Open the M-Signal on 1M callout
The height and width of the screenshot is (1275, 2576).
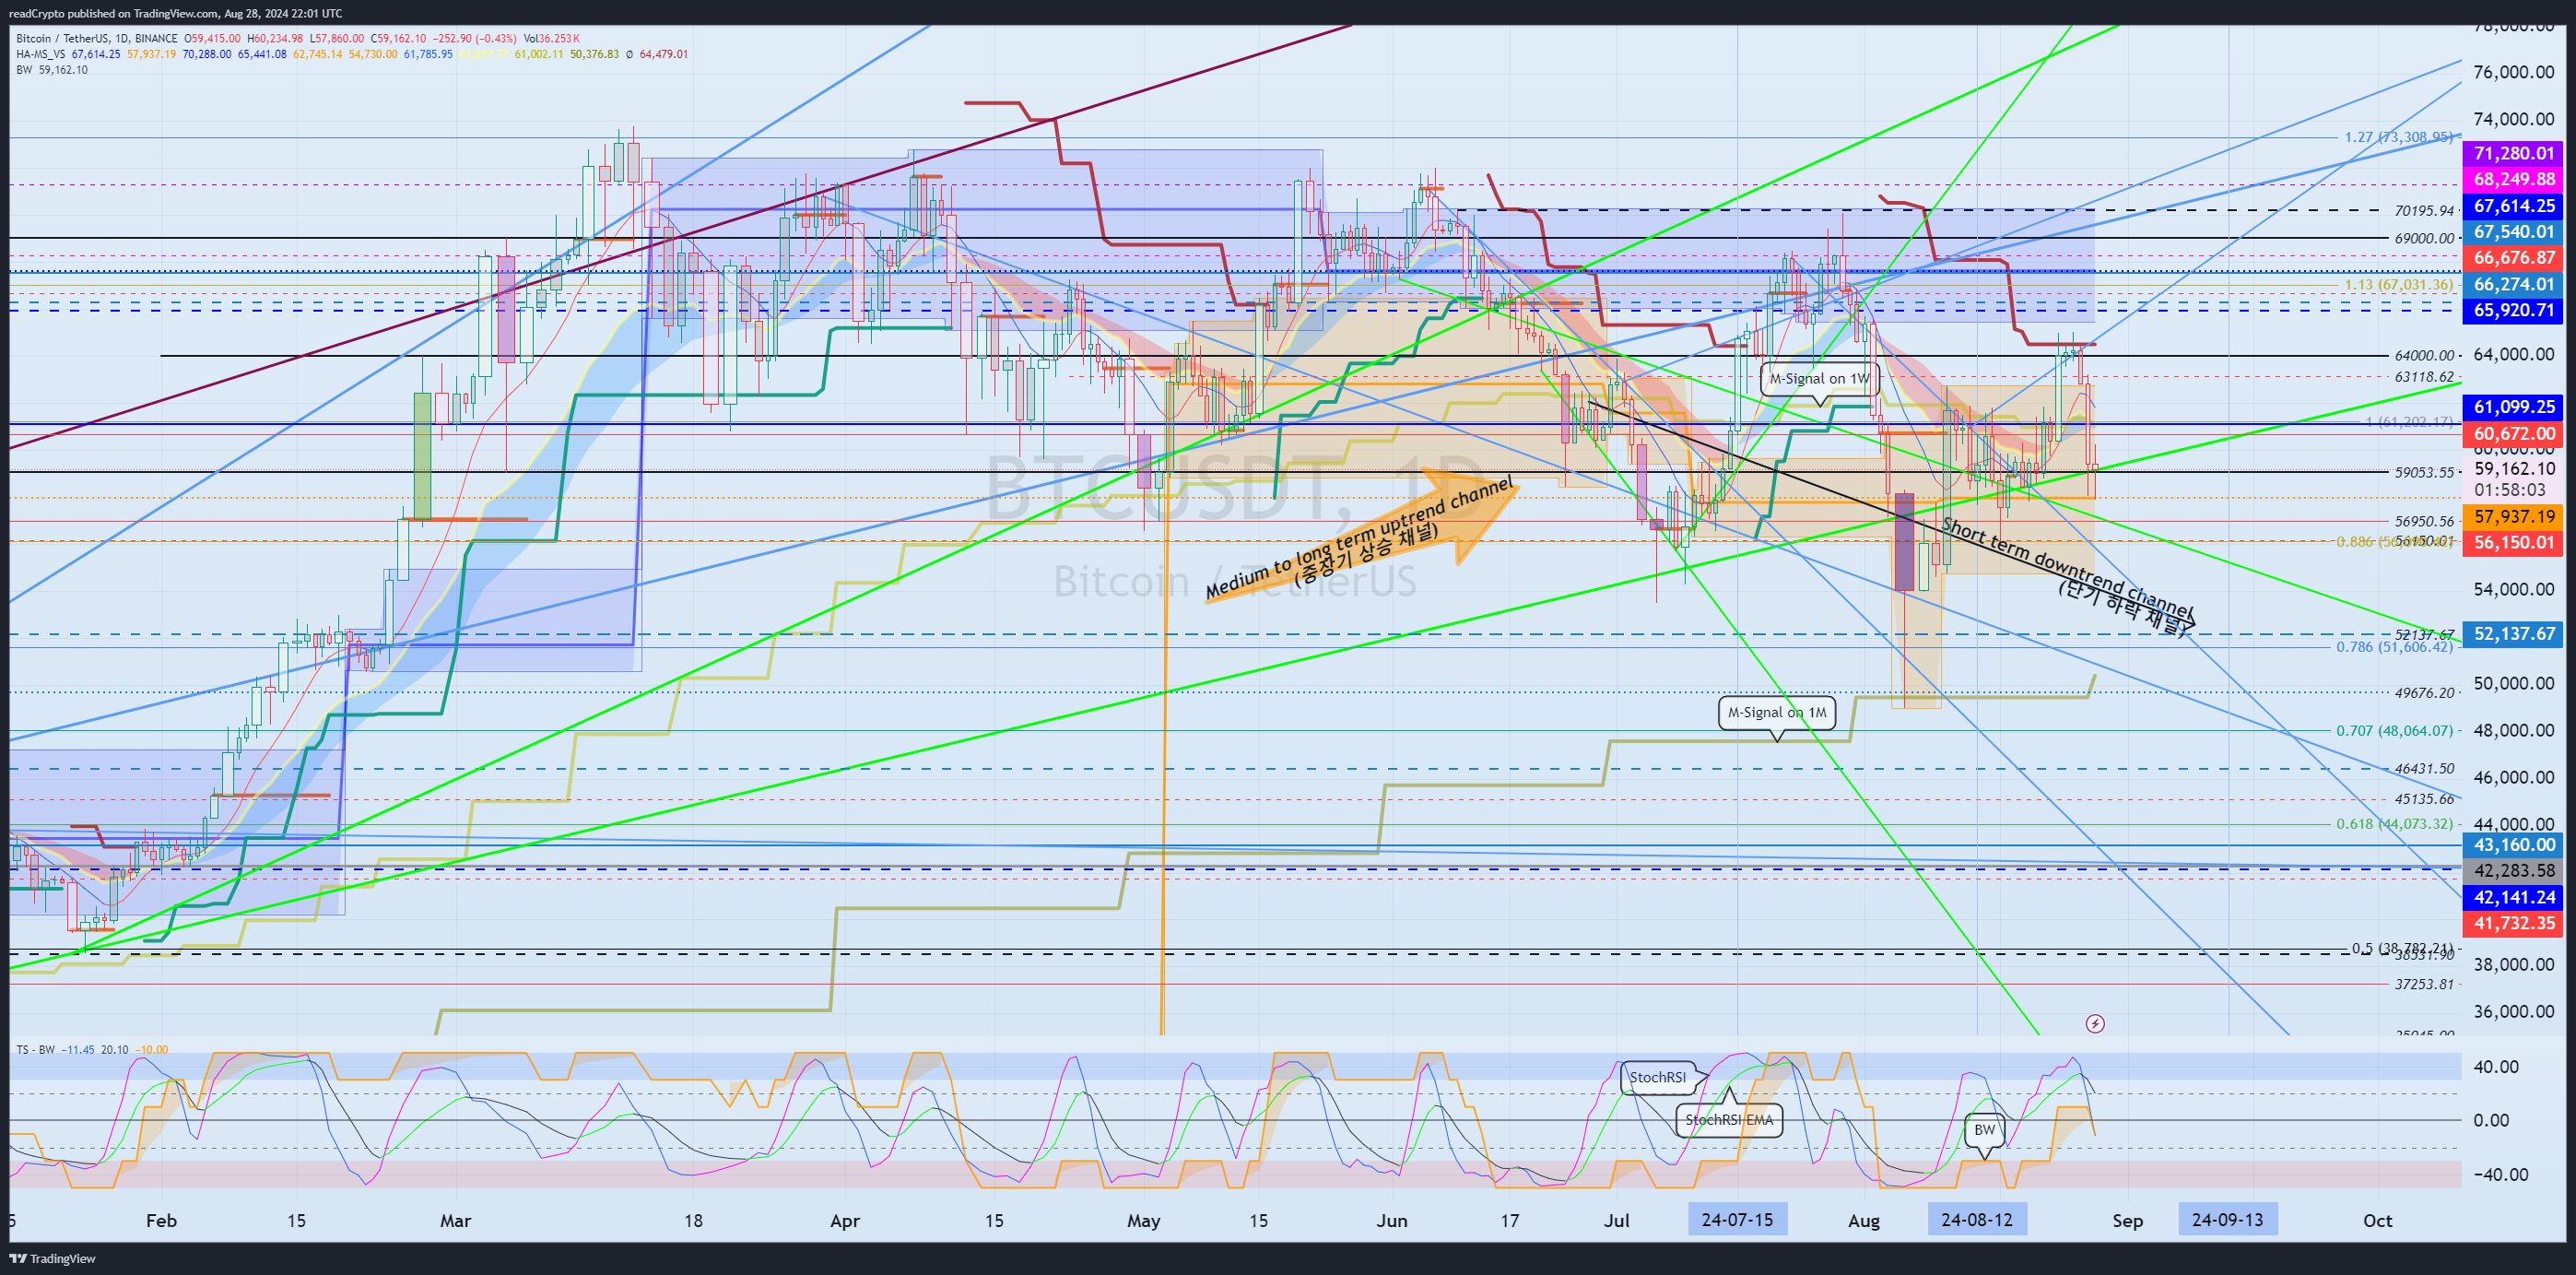tap(1777, 713)
